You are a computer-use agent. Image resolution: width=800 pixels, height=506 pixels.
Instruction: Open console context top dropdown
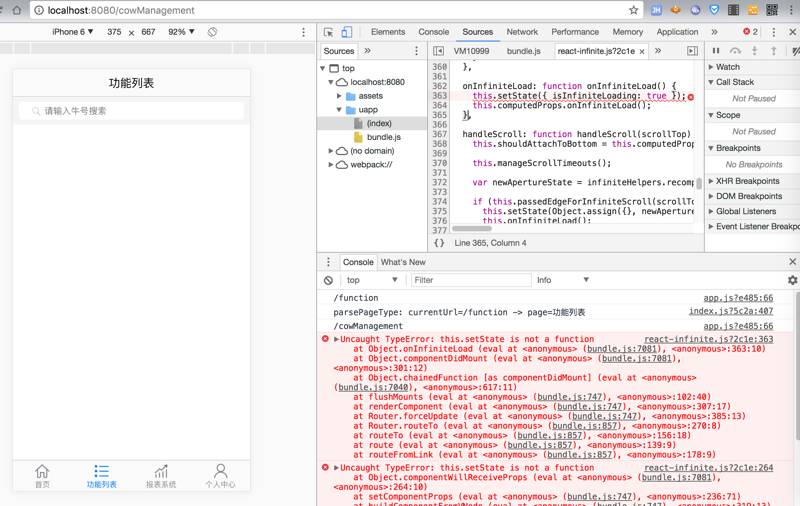point(372,280)
